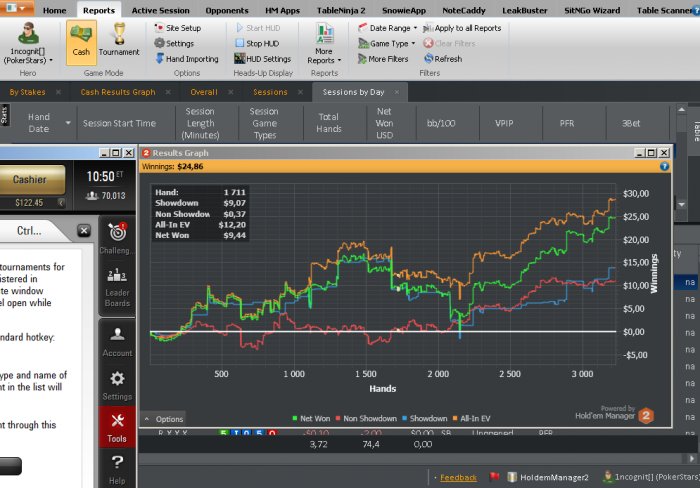
Task: Click the Feedback link in status bar
Action: point(458,477)
